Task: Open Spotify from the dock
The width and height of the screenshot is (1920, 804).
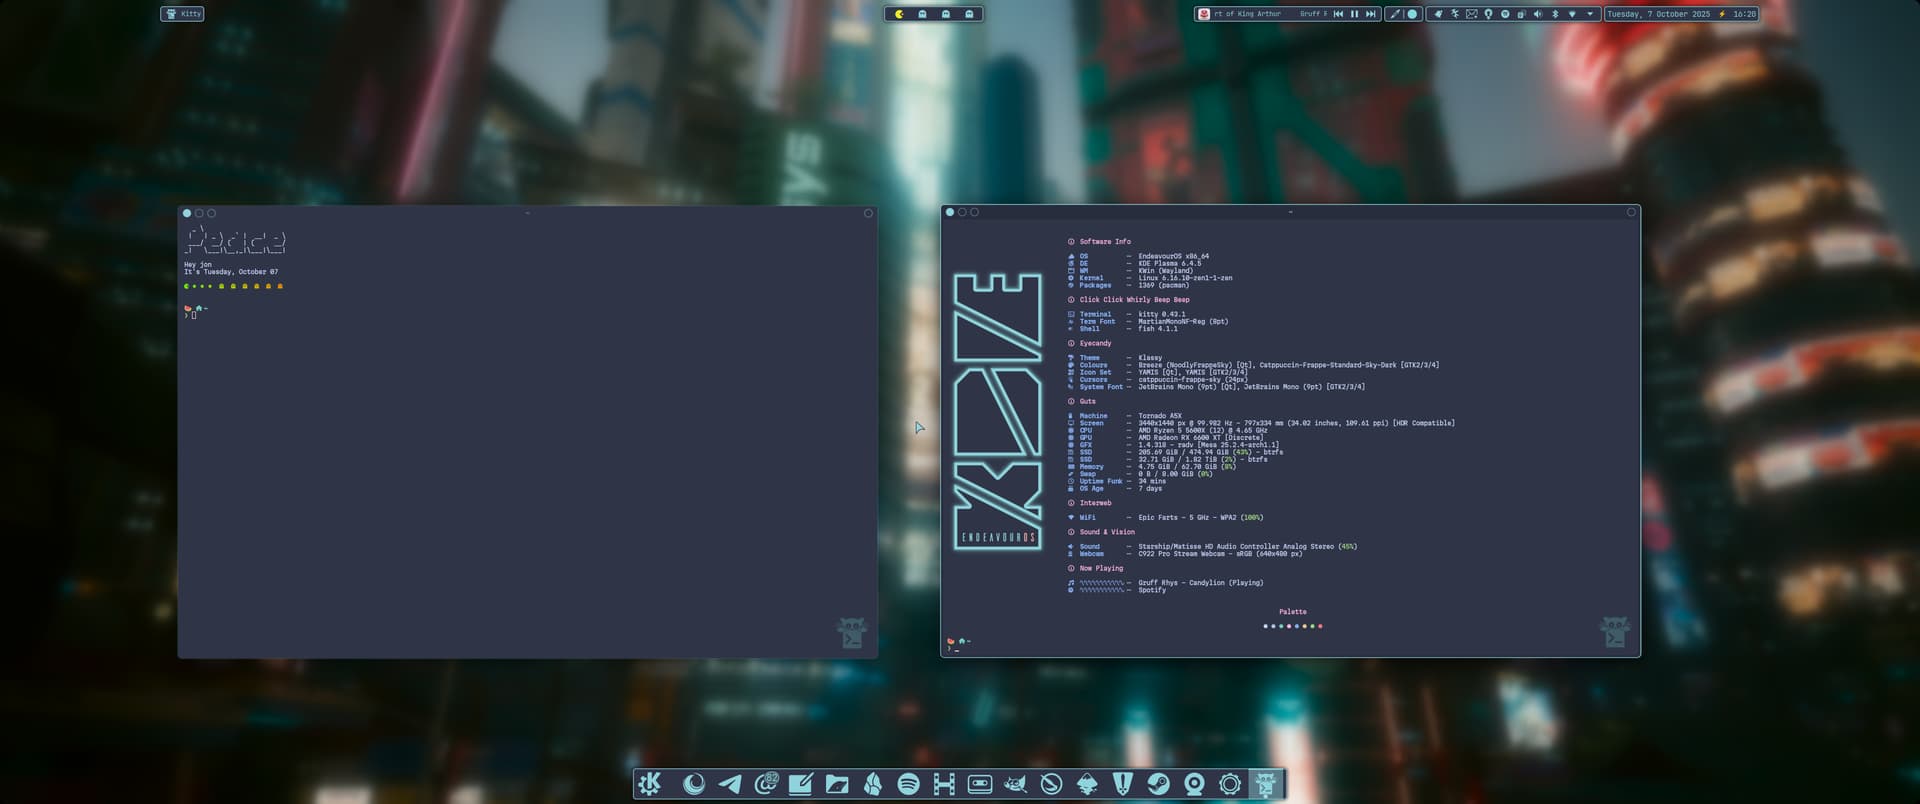Action: (908, 784)
